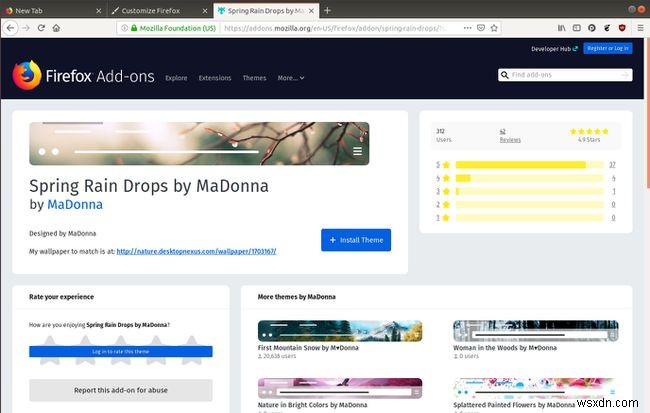Close the Spring Rain Drops tab

click(311, 11)
